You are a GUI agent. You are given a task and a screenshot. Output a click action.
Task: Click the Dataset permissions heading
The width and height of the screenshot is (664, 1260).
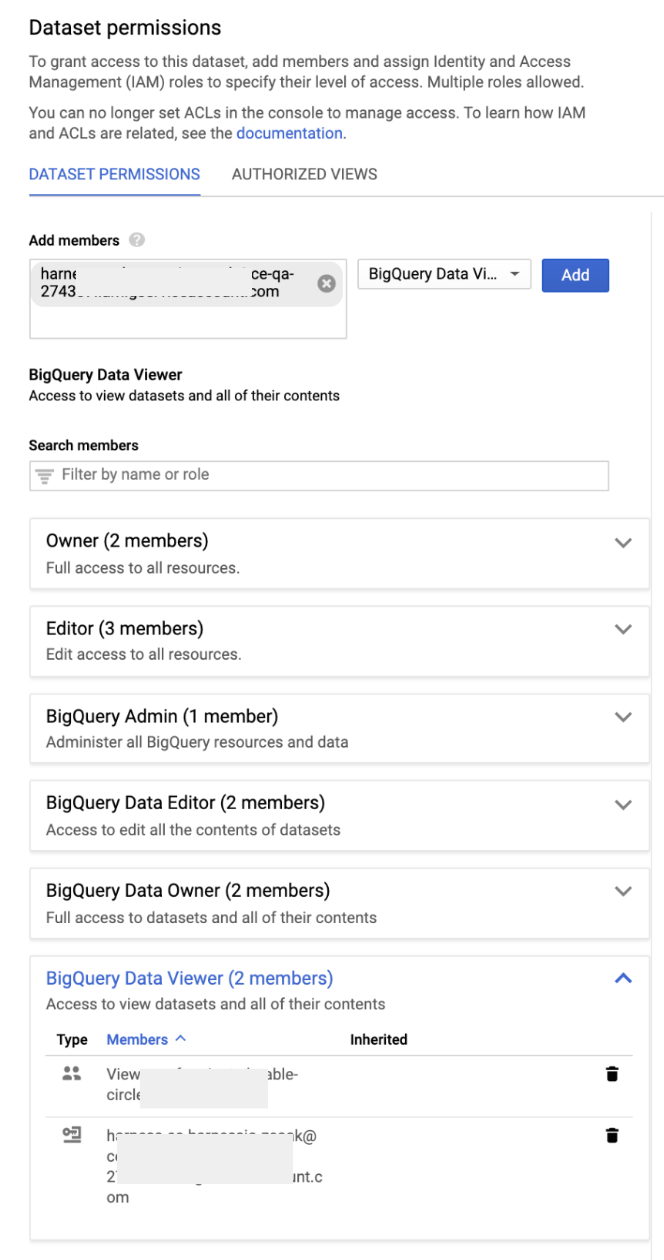[125, 28]
